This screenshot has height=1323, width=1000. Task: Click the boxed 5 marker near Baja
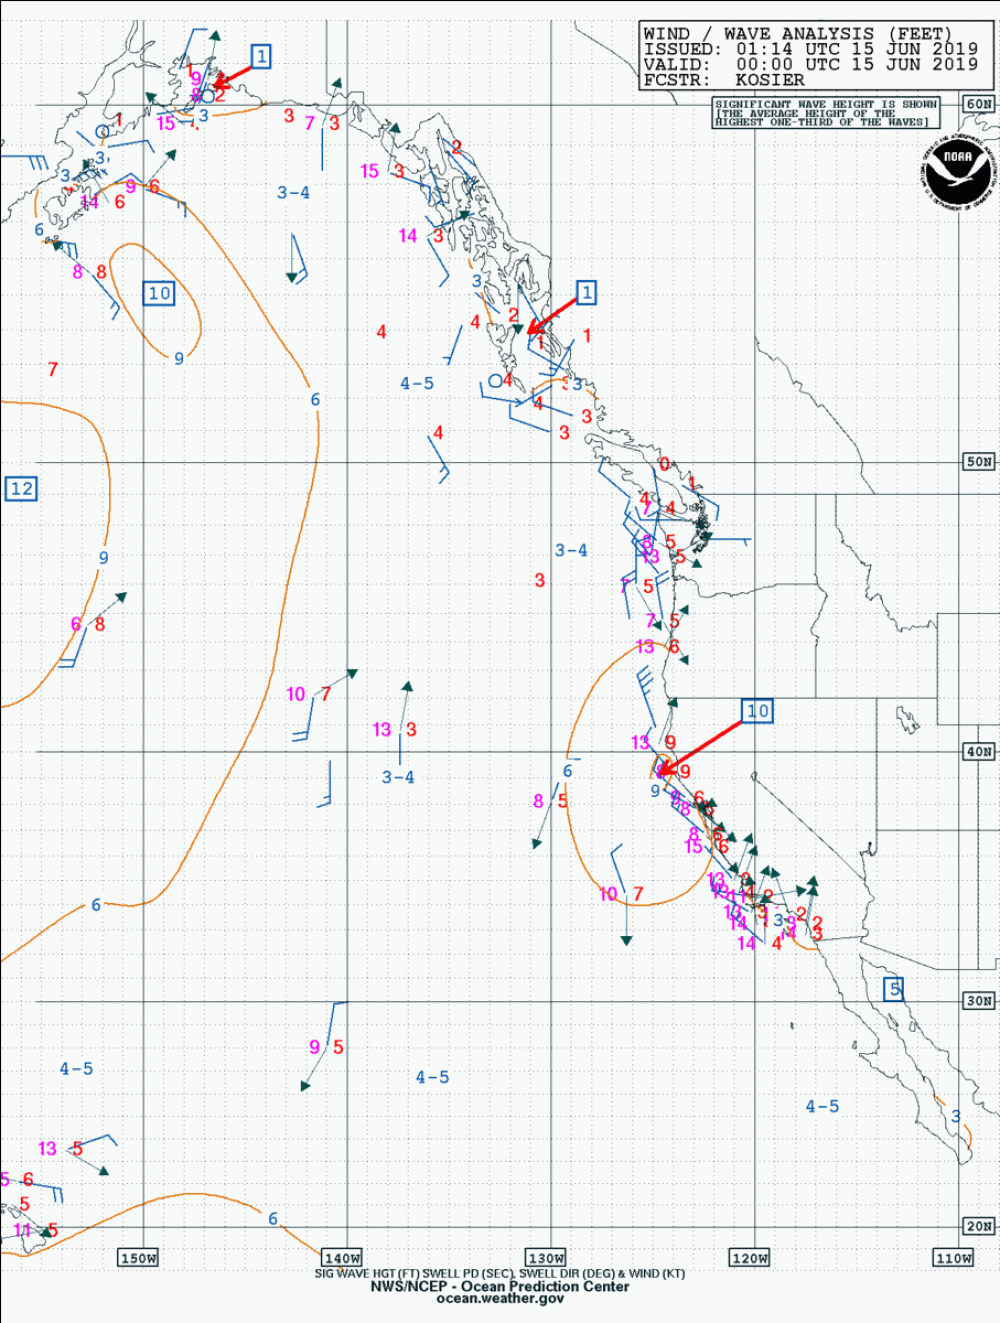(895, 989)
